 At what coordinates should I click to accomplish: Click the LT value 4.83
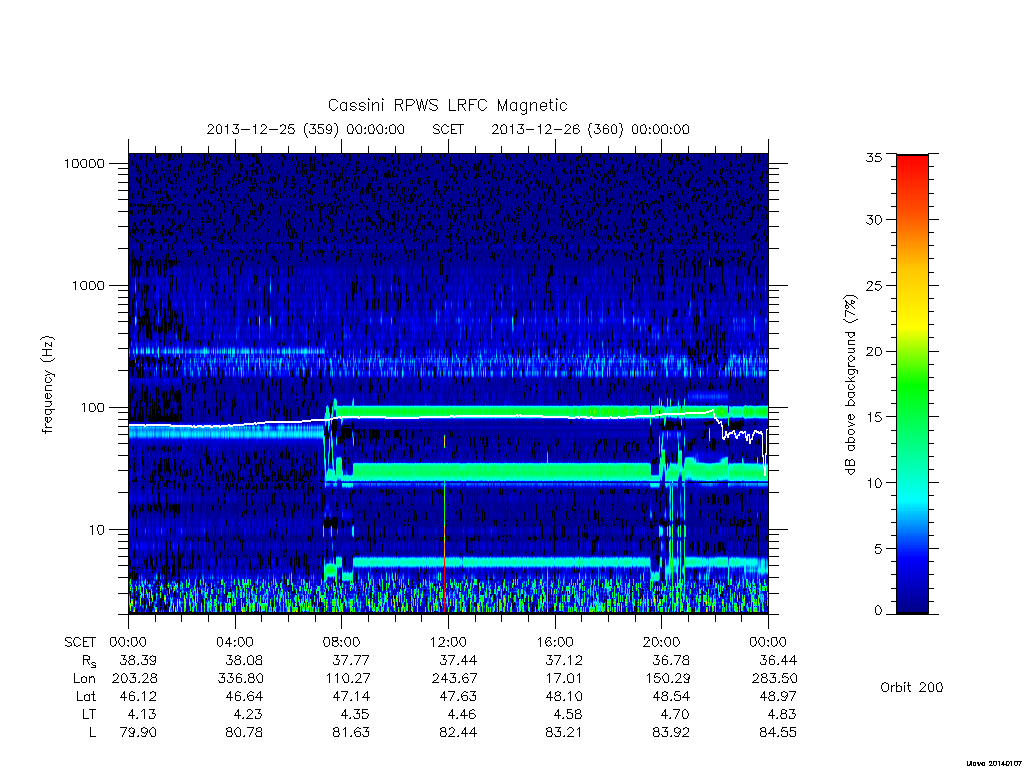[x=782, y=714]
